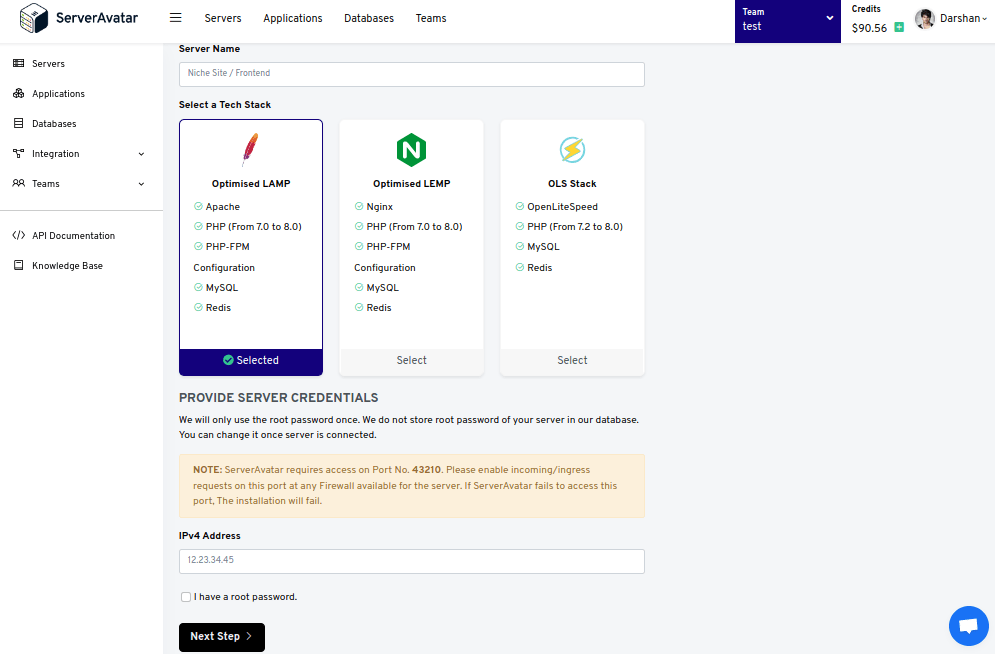Click the $90.56 credits amount

[x=869, y=28]
